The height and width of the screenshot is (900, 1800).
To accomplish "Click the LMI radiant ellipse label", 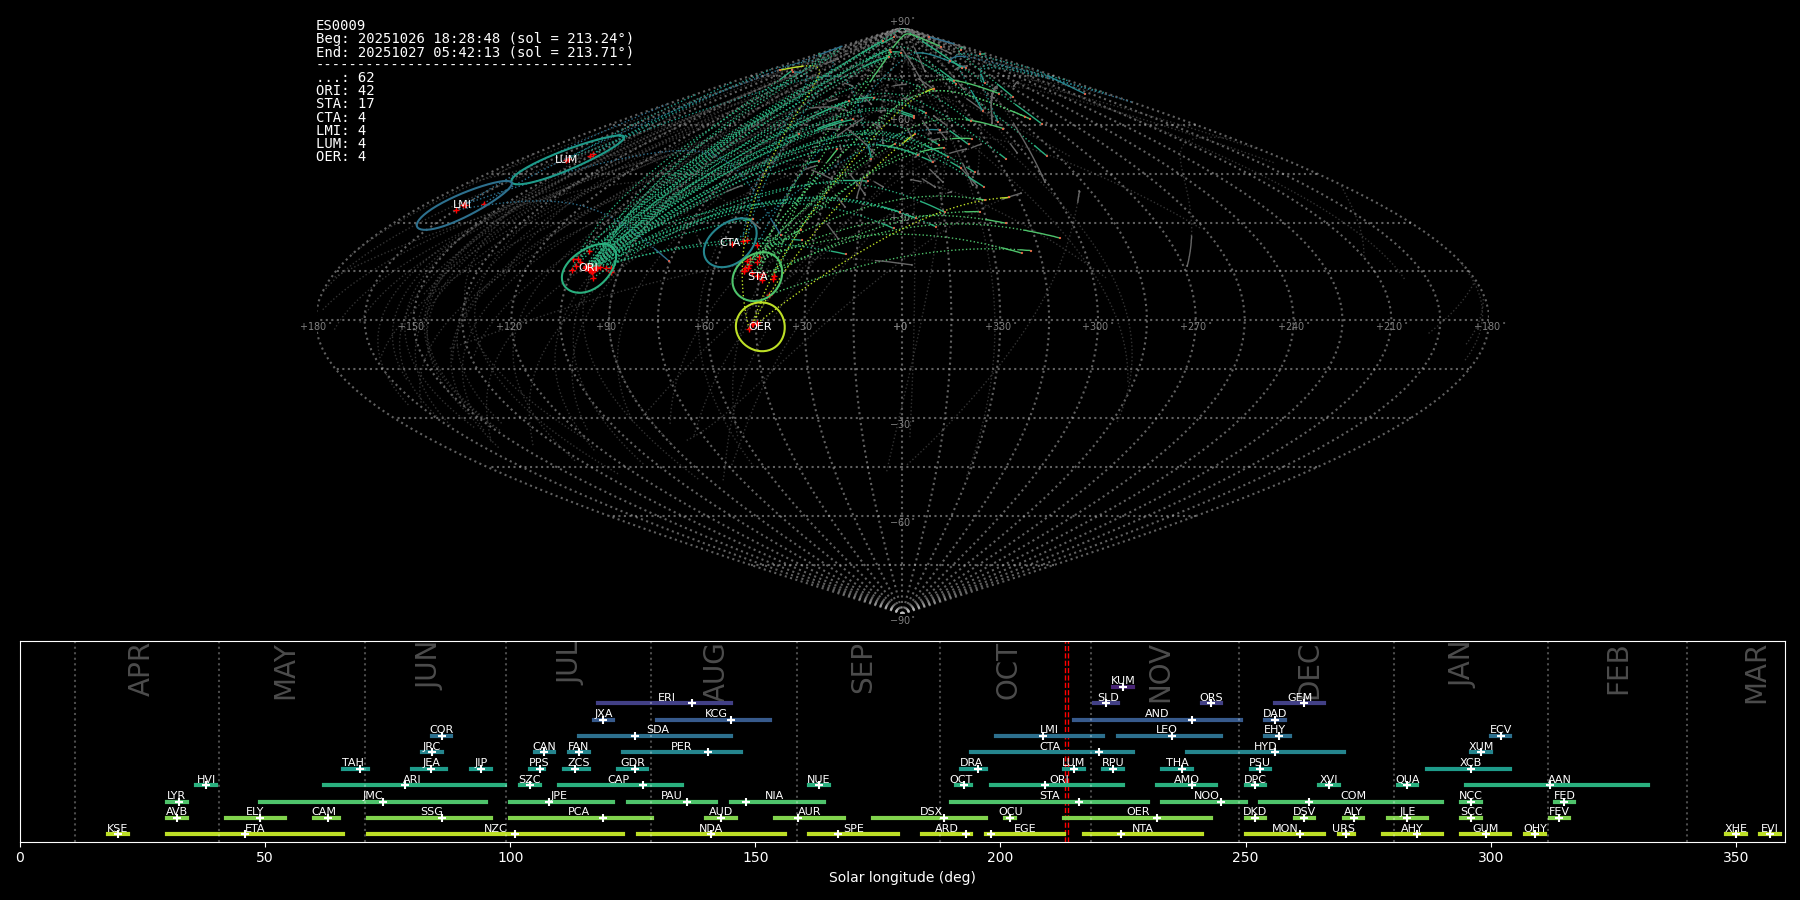I will click(462, 205).
